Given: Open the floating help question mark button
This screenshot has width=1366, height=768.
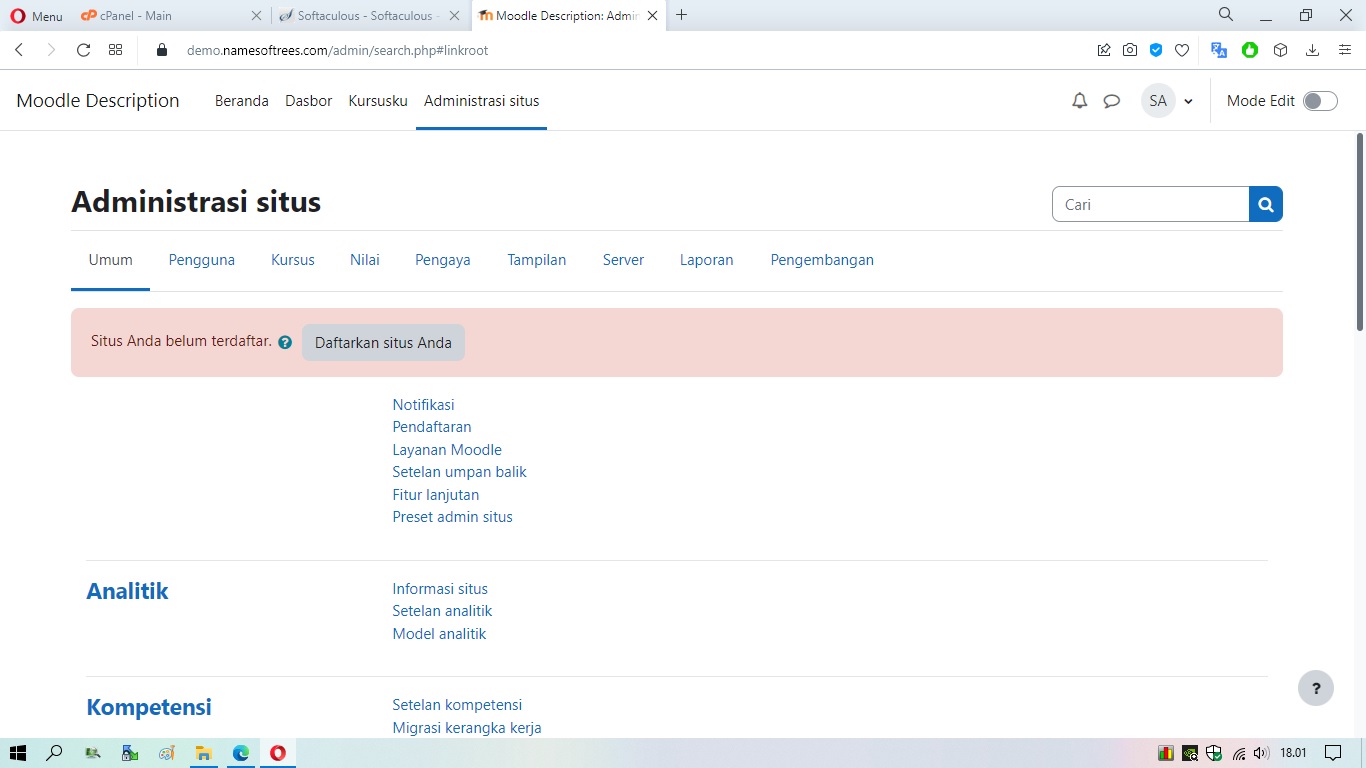Looking at the screenshot, I should pos(1316,688).
